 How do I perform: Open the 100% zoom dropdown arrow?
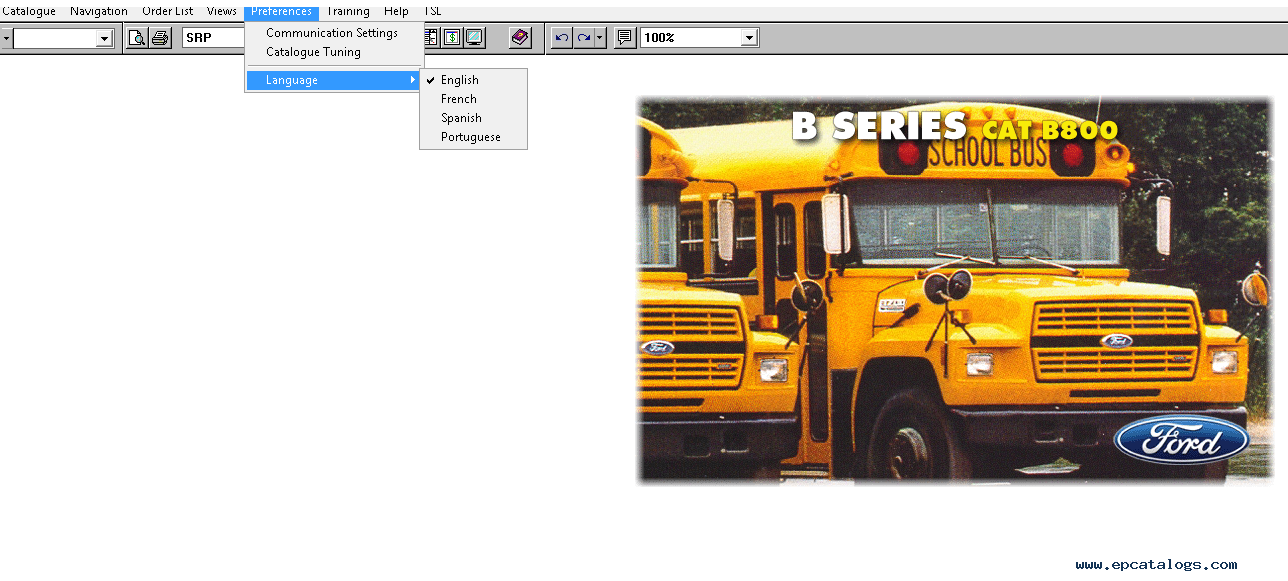tap(749, 38)
